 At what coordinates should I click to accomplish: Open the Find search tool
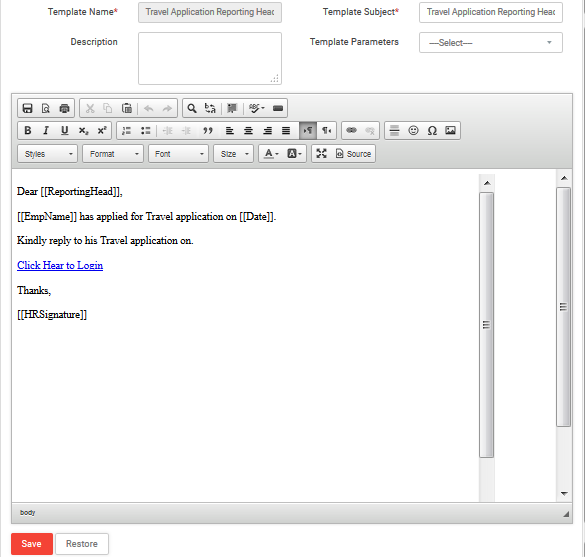tap(192, 109)
